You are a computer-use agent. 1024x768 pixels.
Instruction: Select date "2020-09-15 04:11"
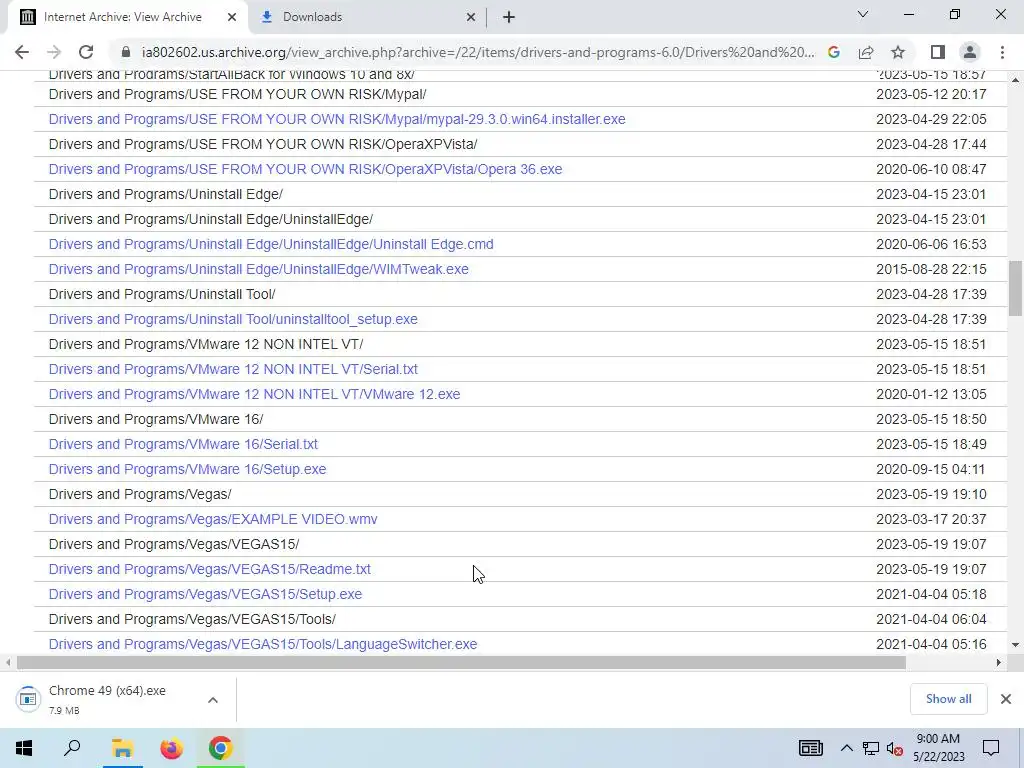tap(931, 469)
